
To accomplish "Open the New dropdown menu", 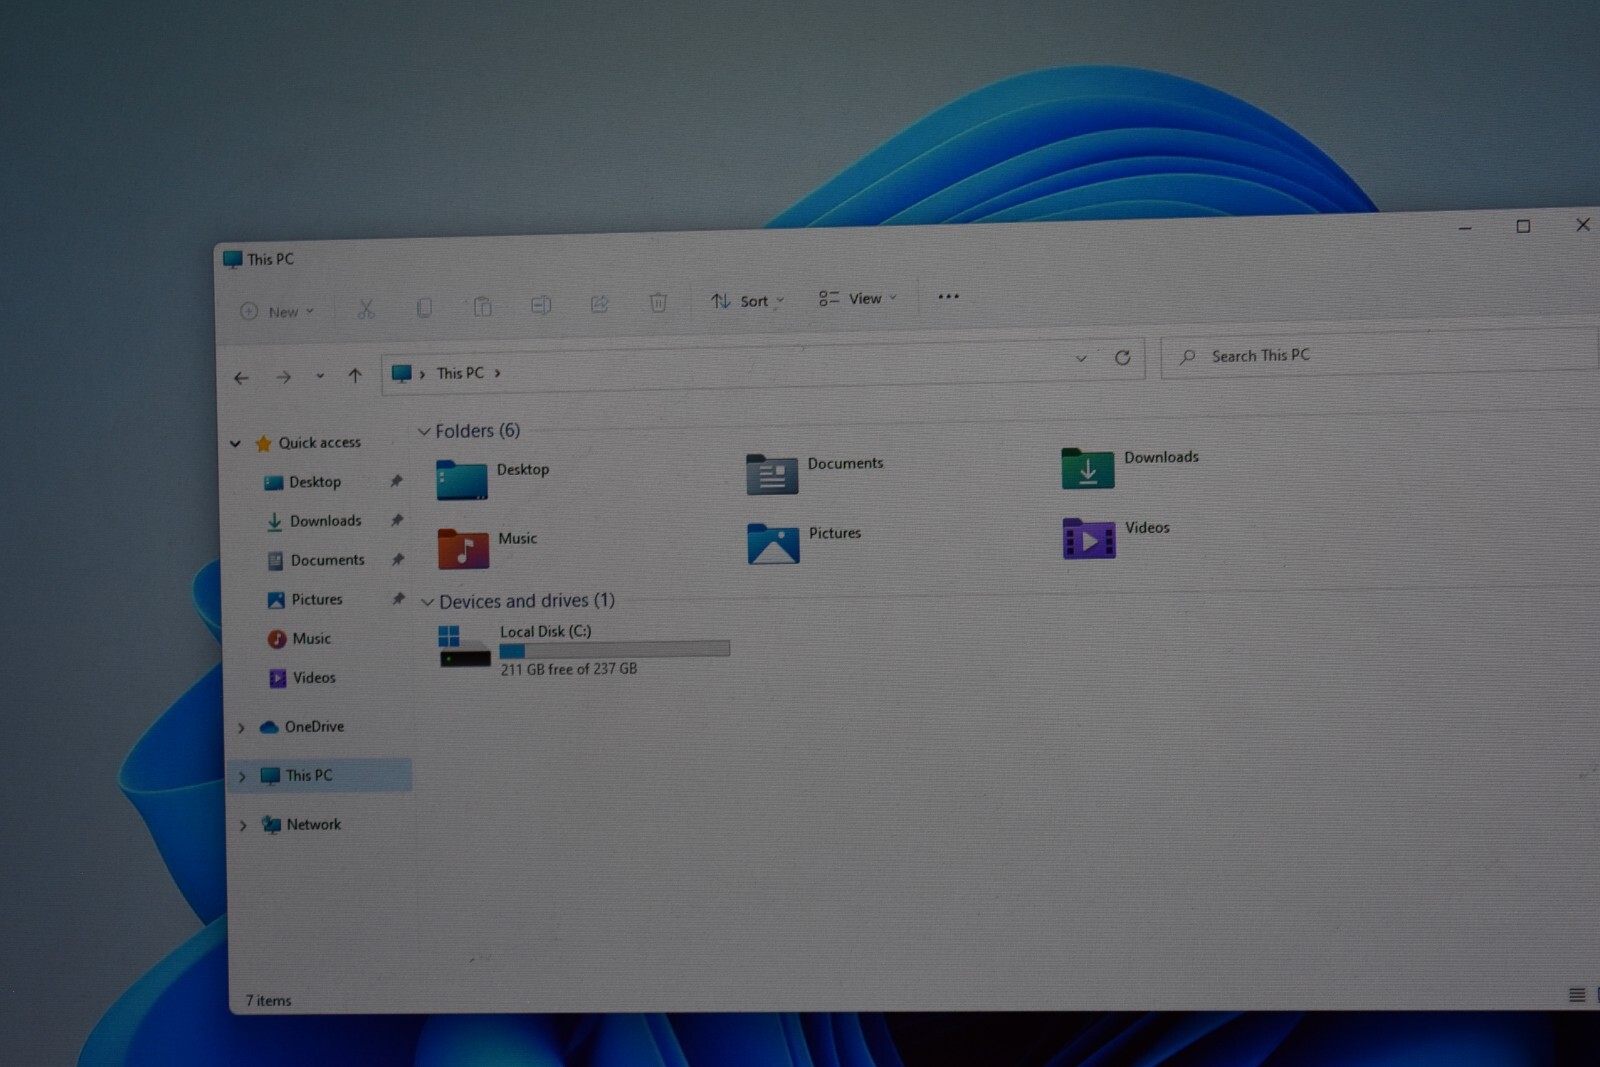I will coord(277,311).
